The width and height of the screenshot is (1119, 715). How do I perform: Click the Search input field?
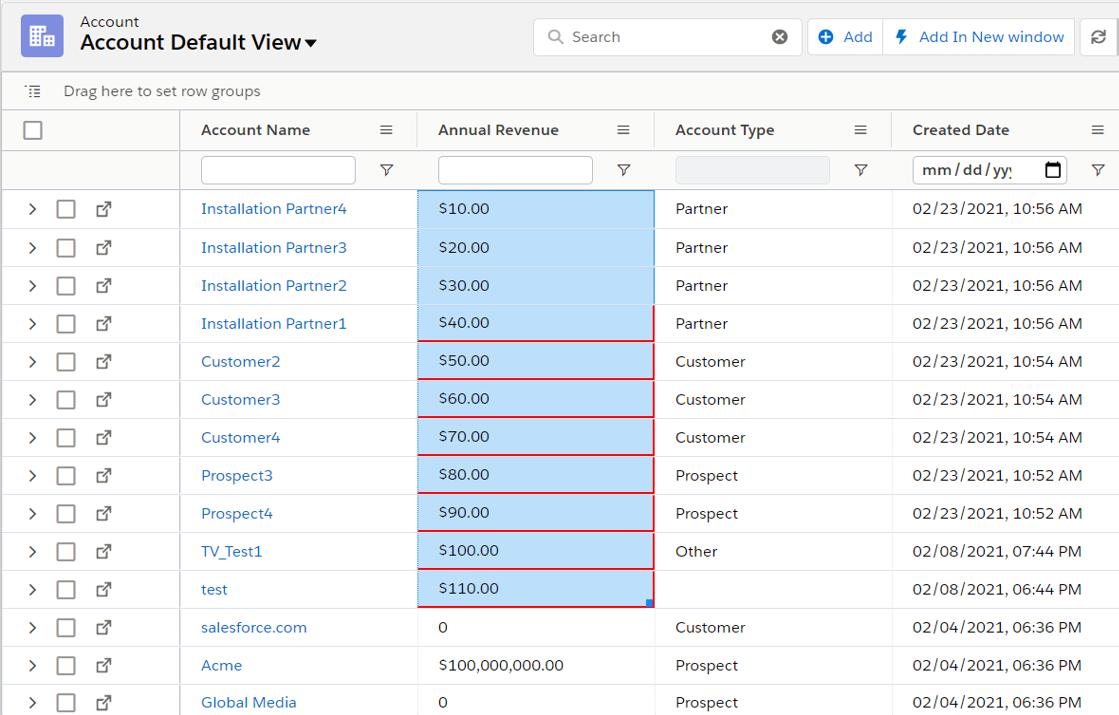[x=665, y=37]
